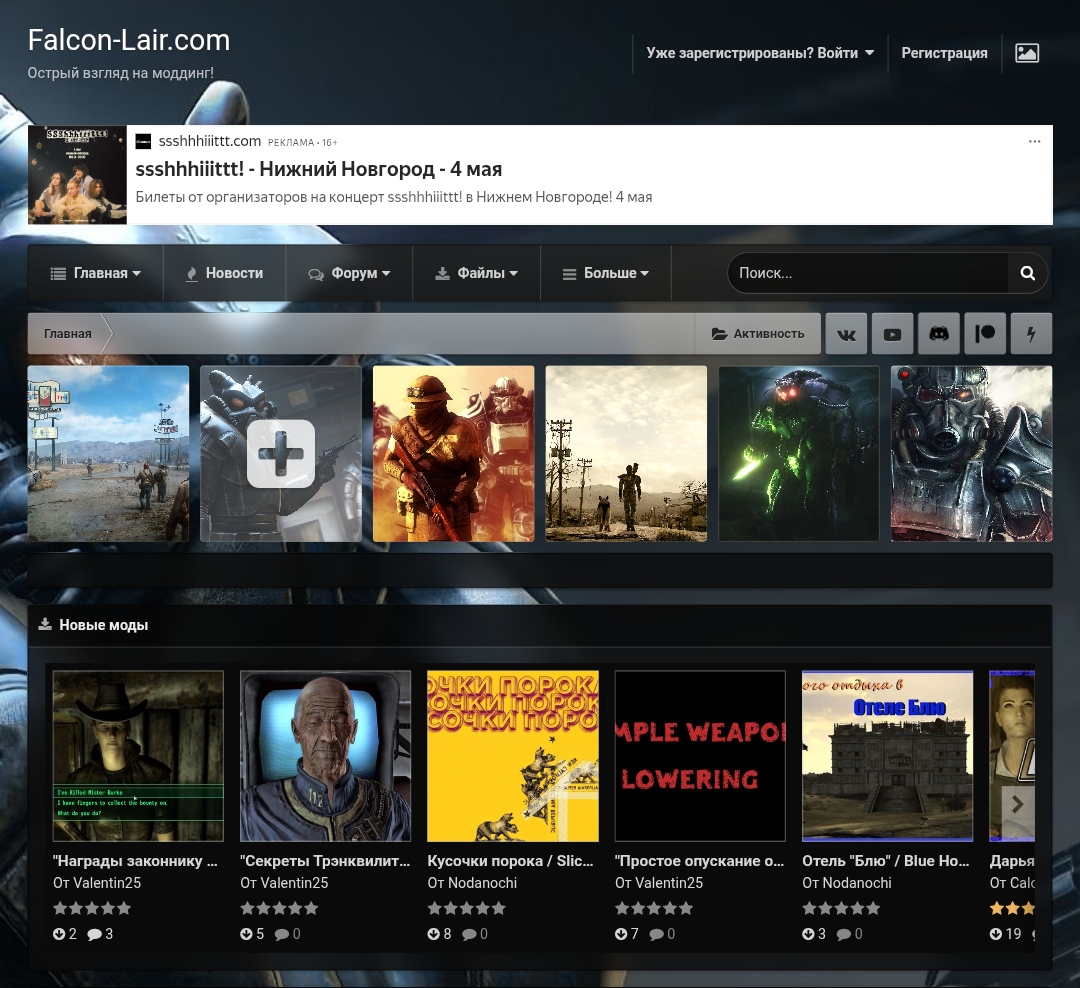
Task: Open the Discord server icon
Action: click(939, 334)
